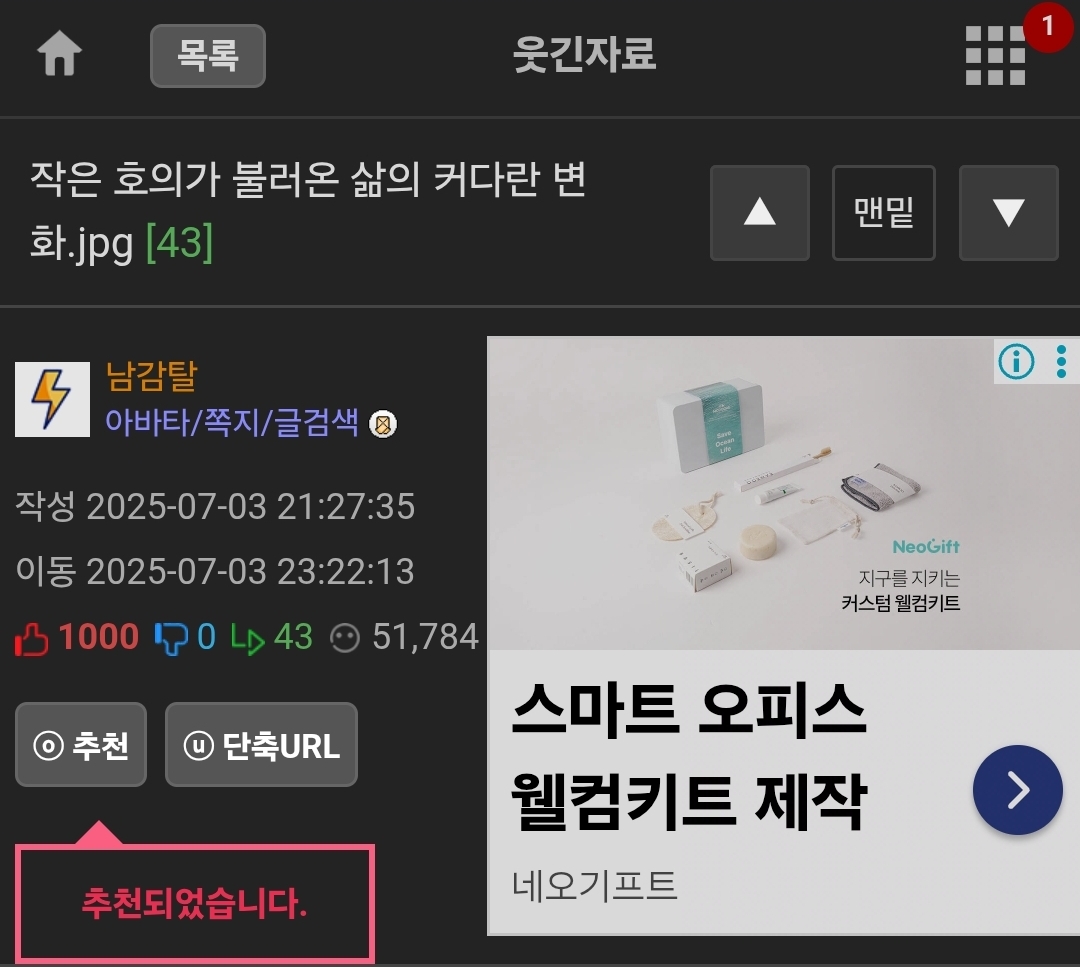Open the ad three-dot options menu
The height and width of the screenshot is (967, 1080).
[1061, 362]
